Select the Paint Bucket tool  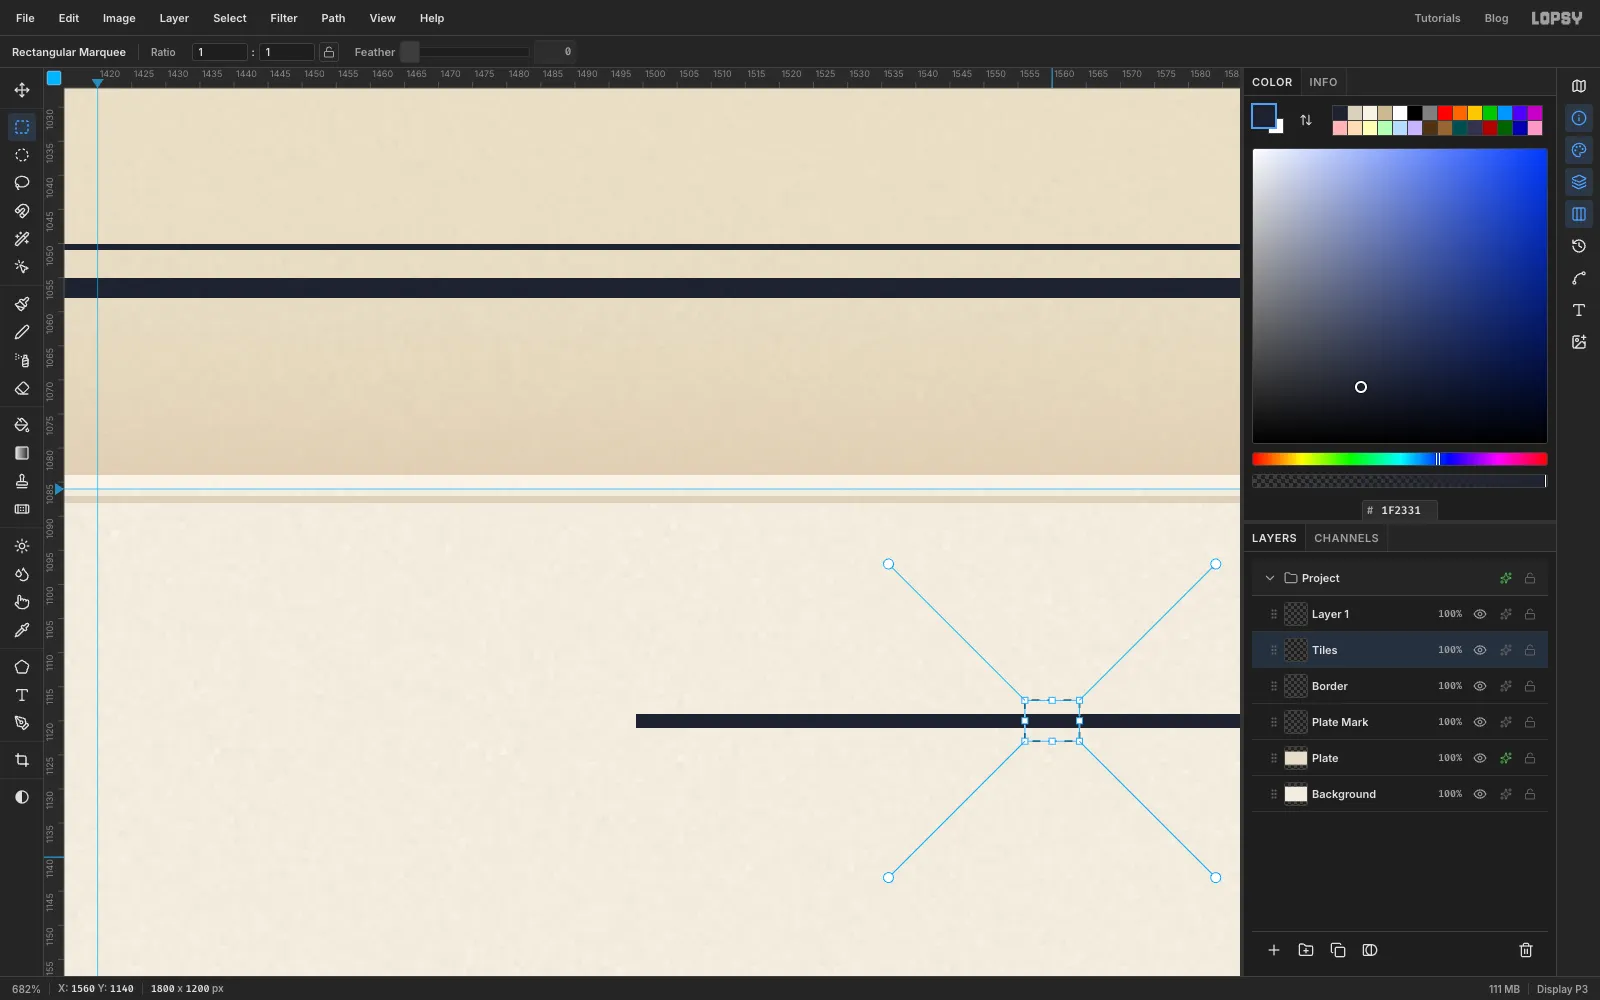pos(22,425)
